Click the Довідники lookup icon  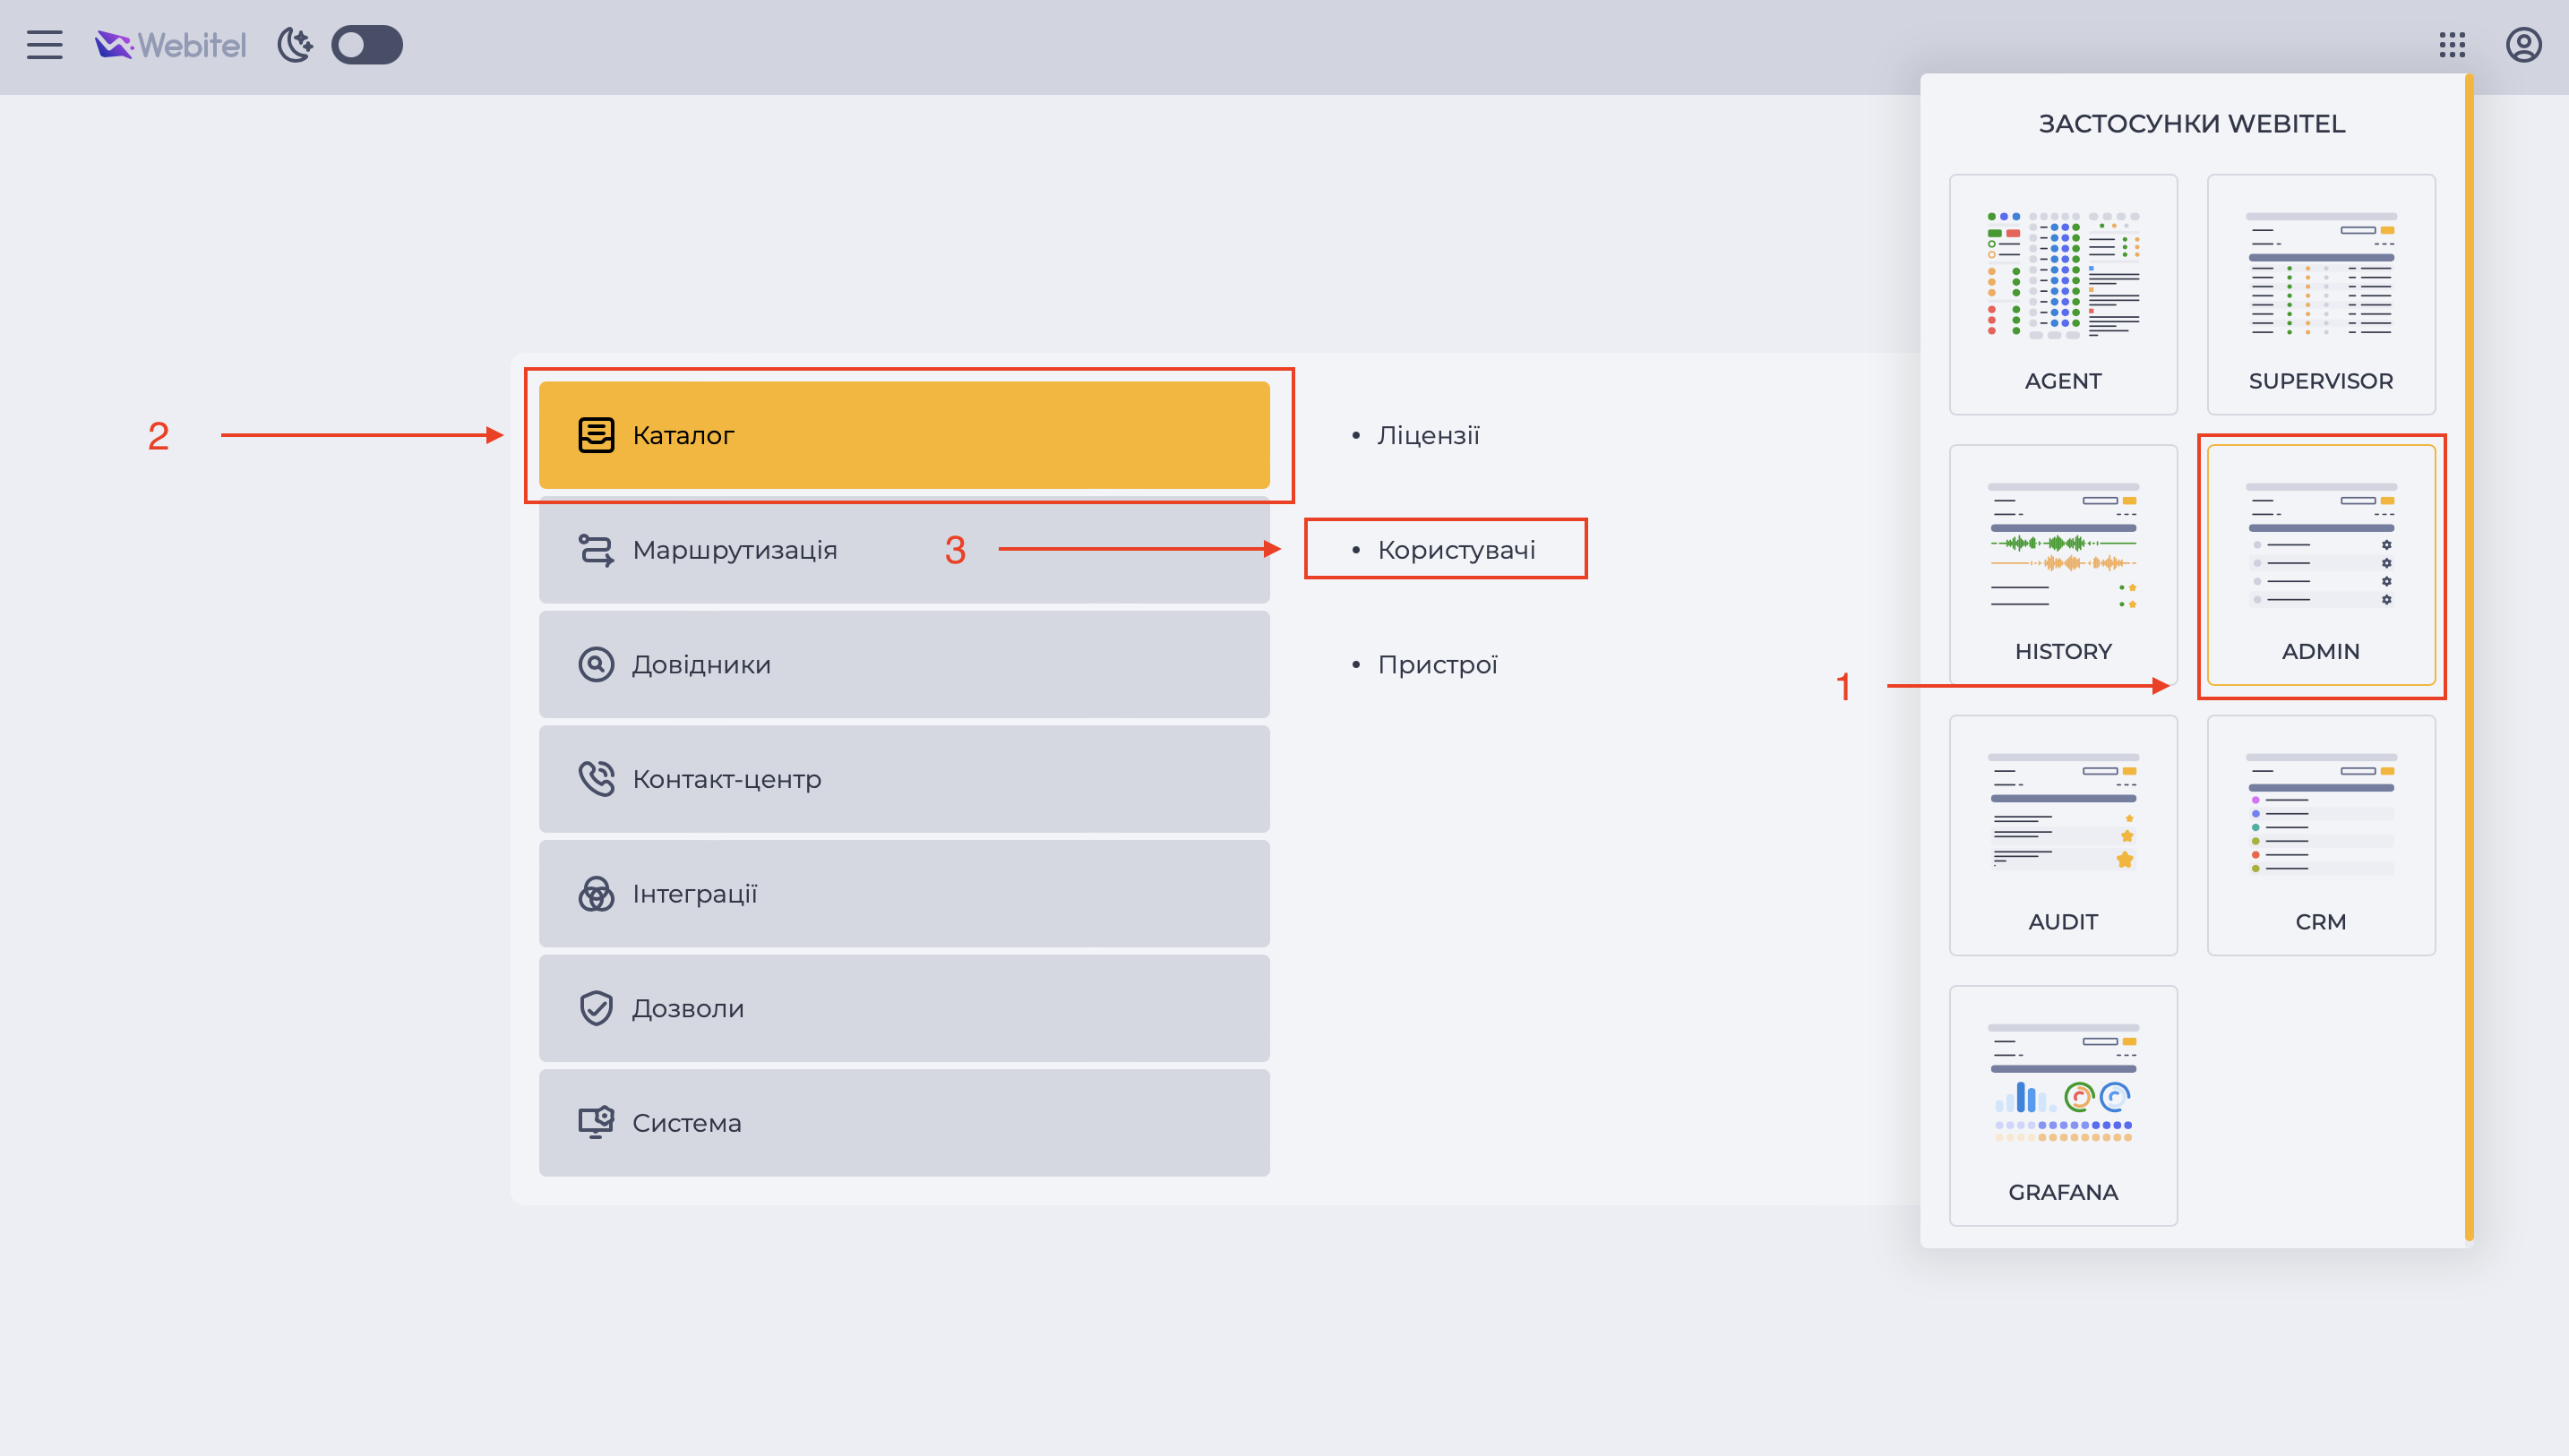(596, 664)
